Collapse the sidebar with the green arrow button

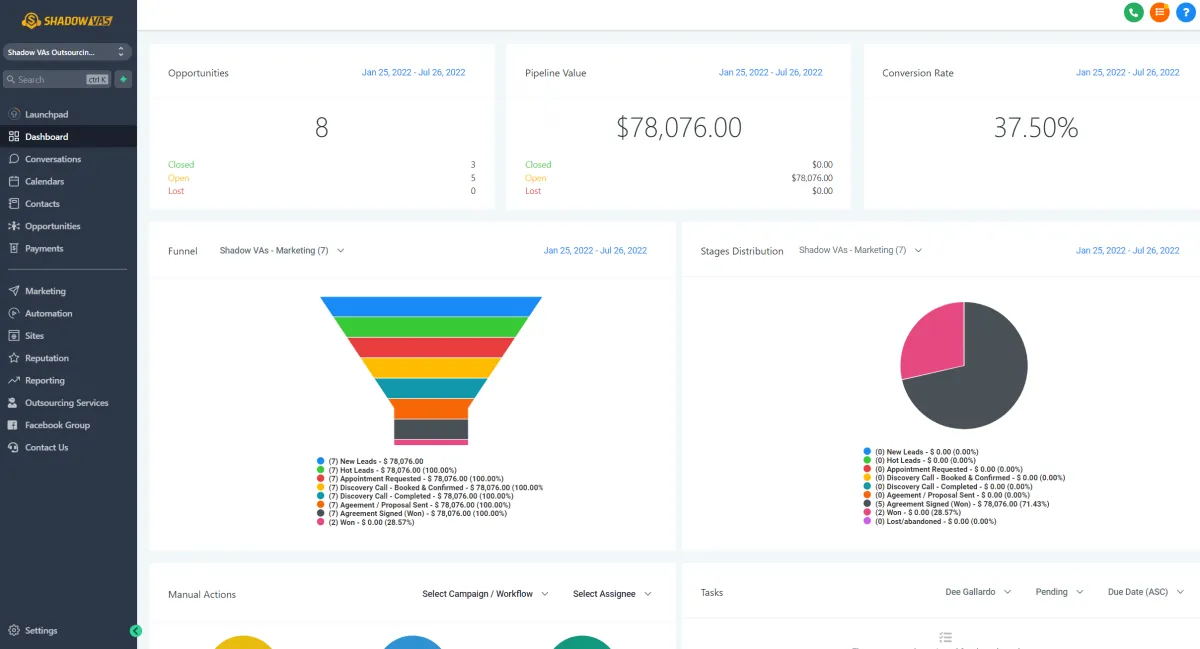coord(136,631)
